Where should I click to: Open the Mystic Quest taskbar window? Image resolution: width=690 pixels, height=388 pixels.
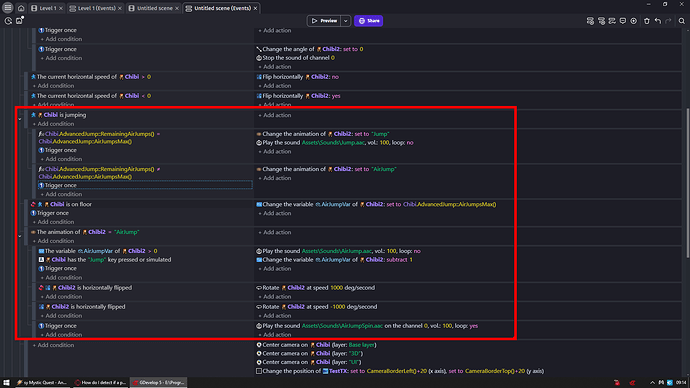click(42, 382)
